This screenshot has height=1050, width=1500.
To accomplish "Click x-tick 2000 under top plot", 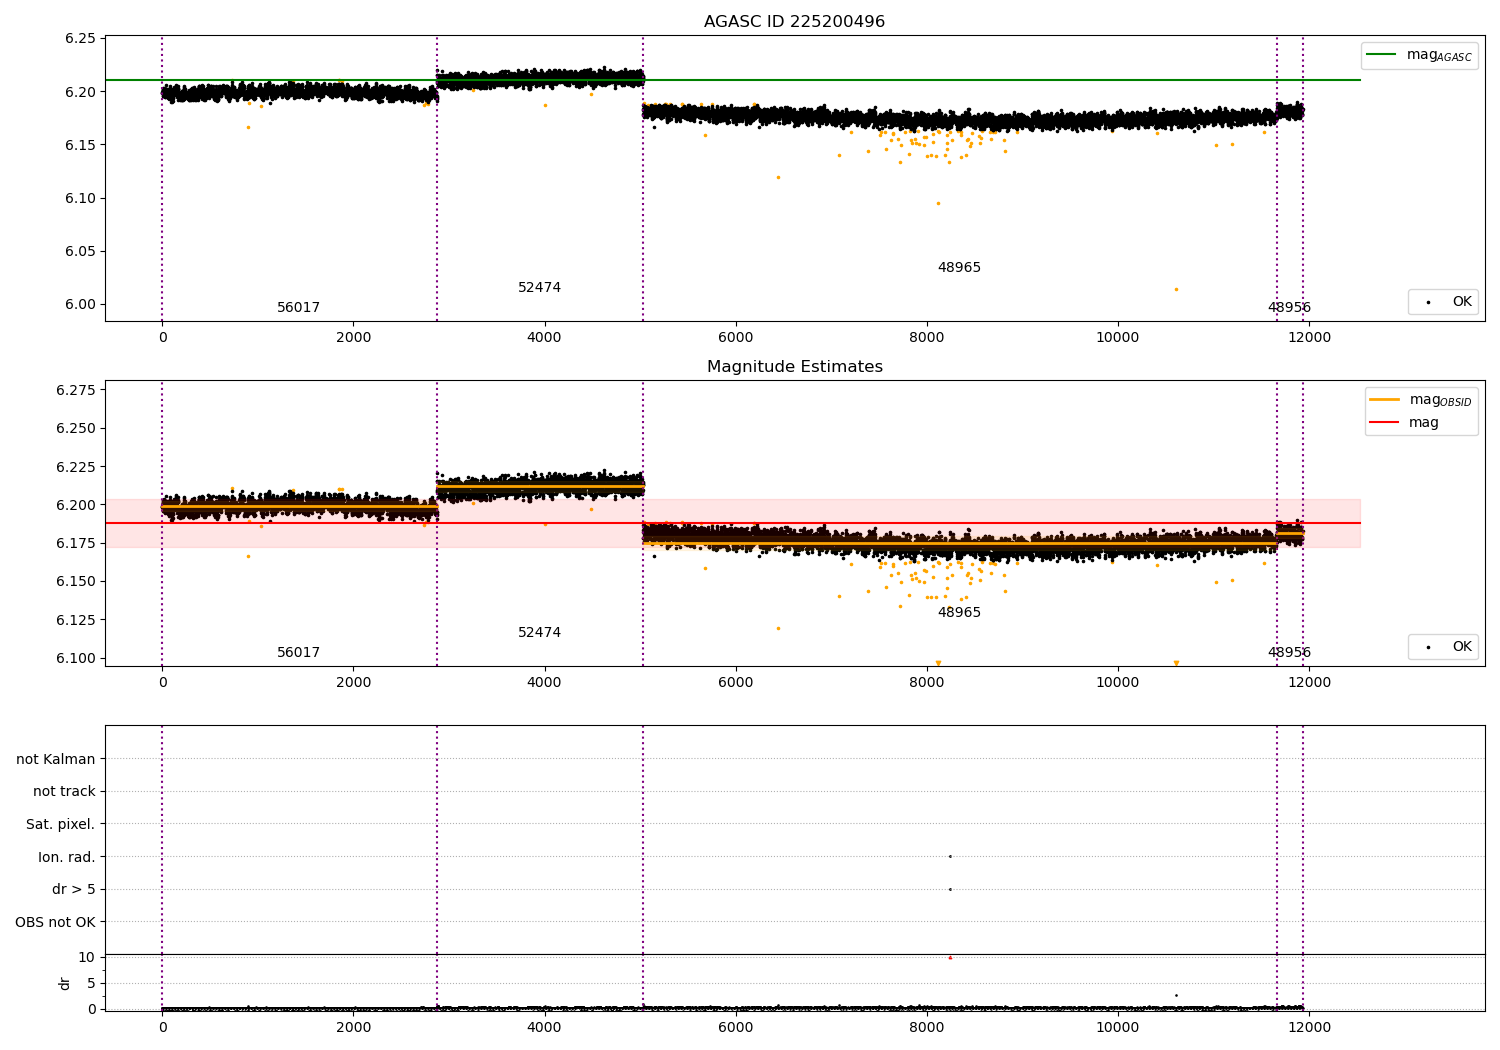I will [353, 338].
